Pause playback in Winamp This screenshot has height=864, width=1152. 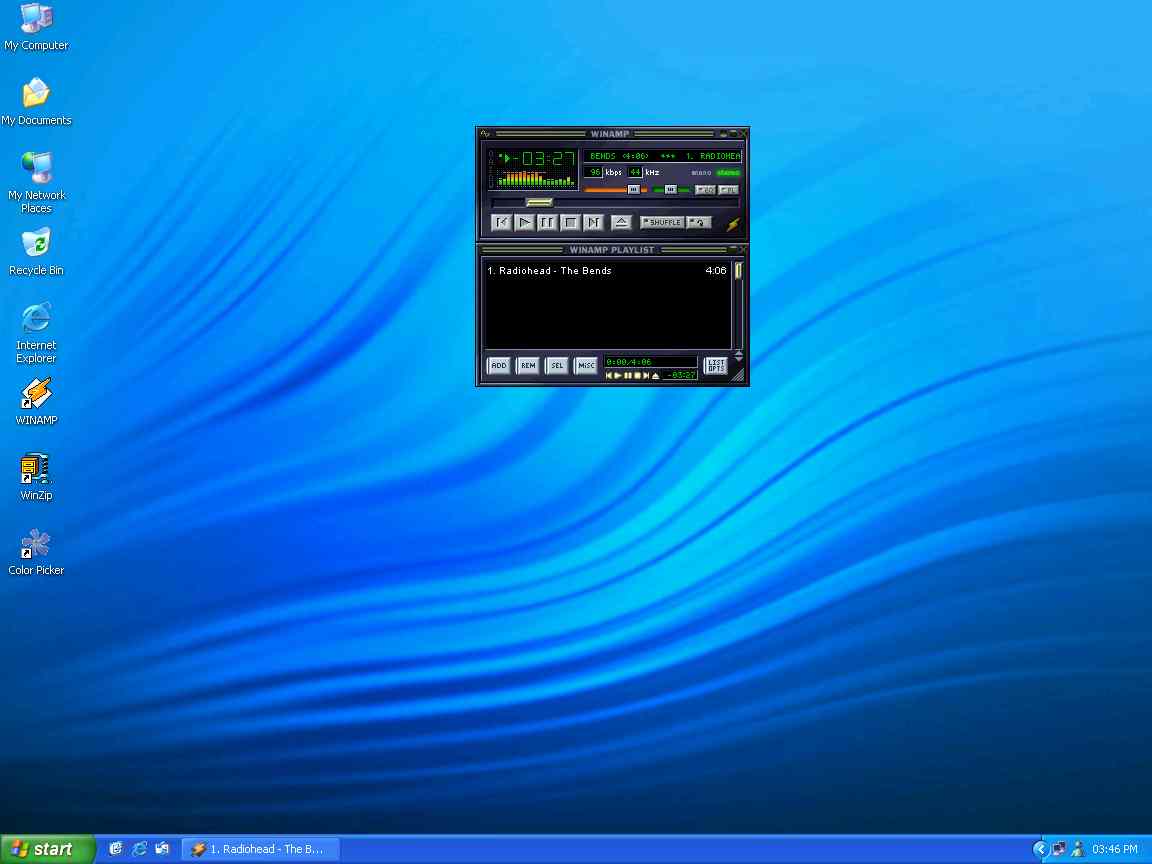(x=547, y=222)
